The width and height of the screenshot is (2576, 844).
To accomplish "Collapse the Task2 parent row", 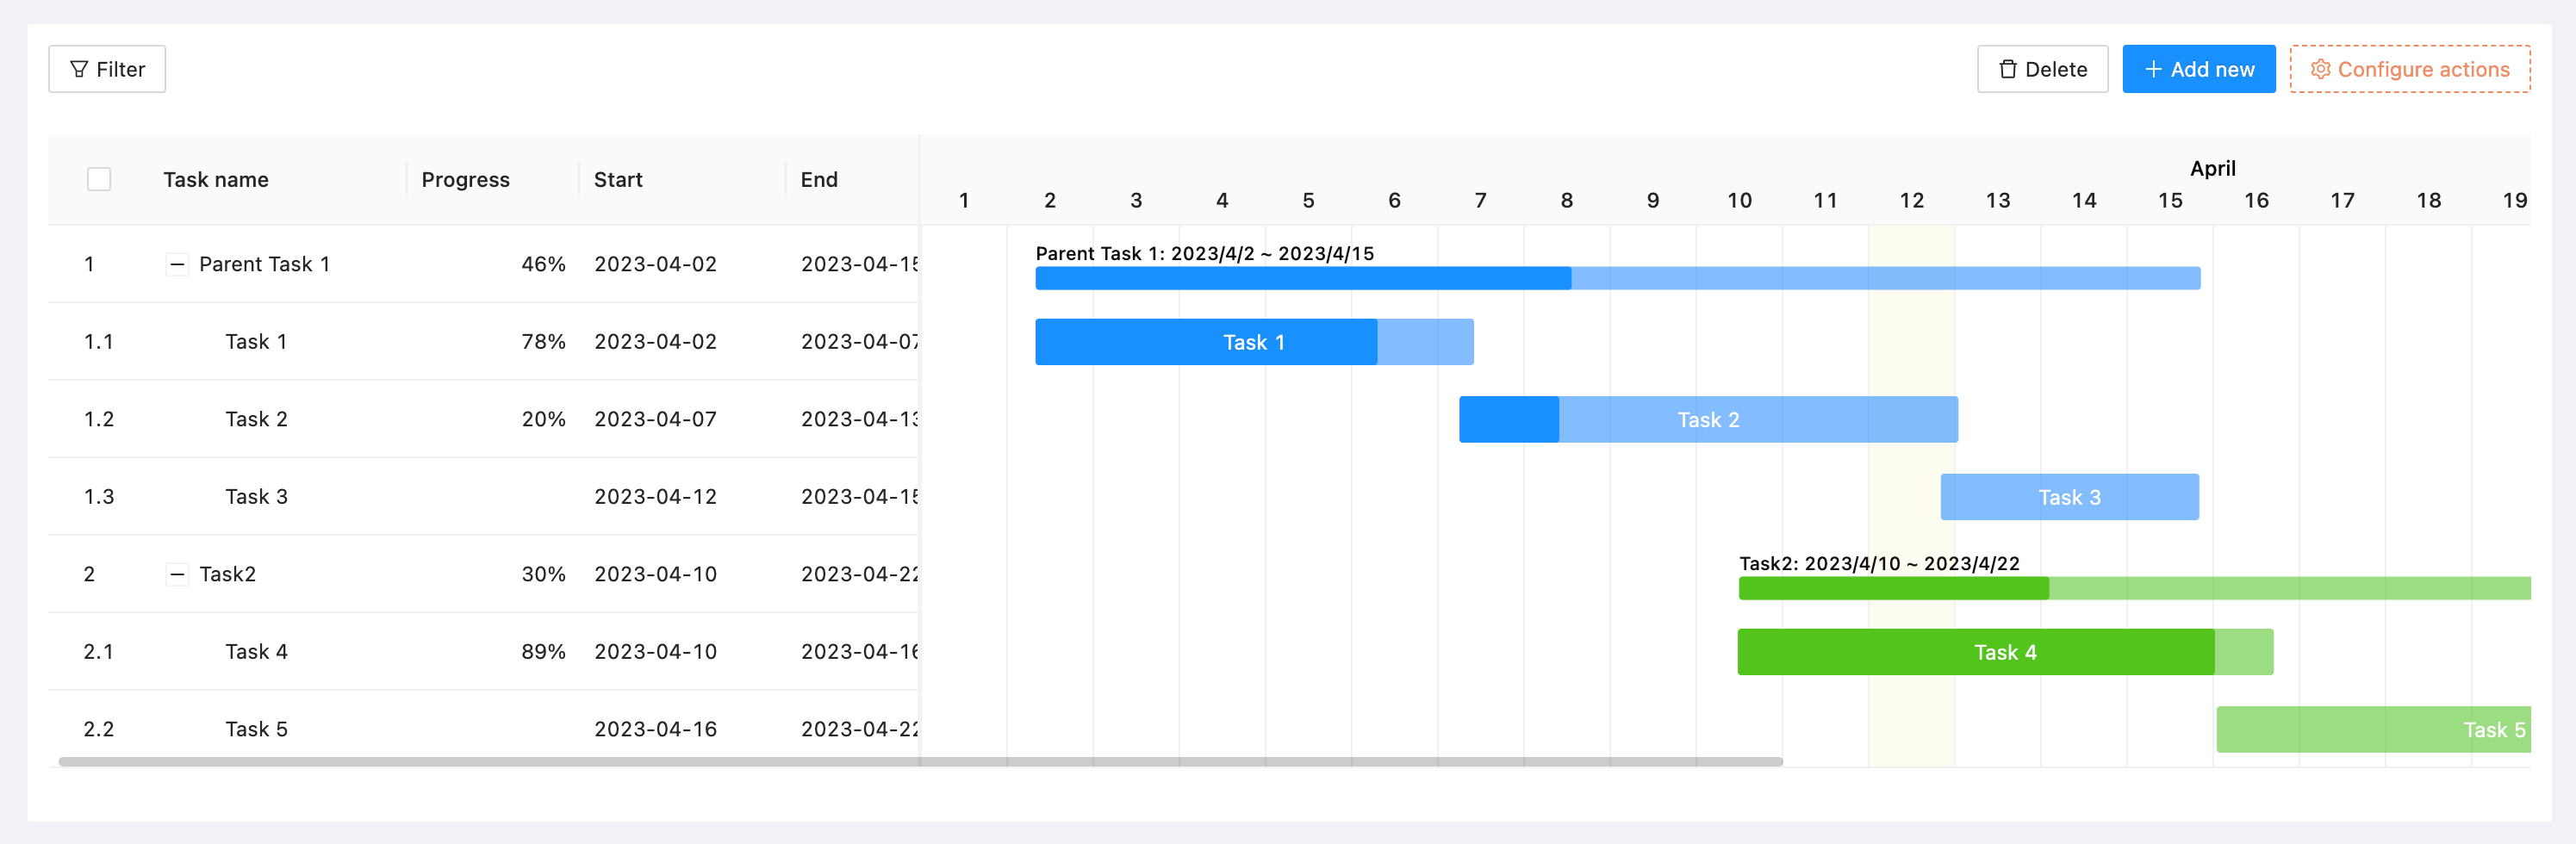I will point(177,574).
